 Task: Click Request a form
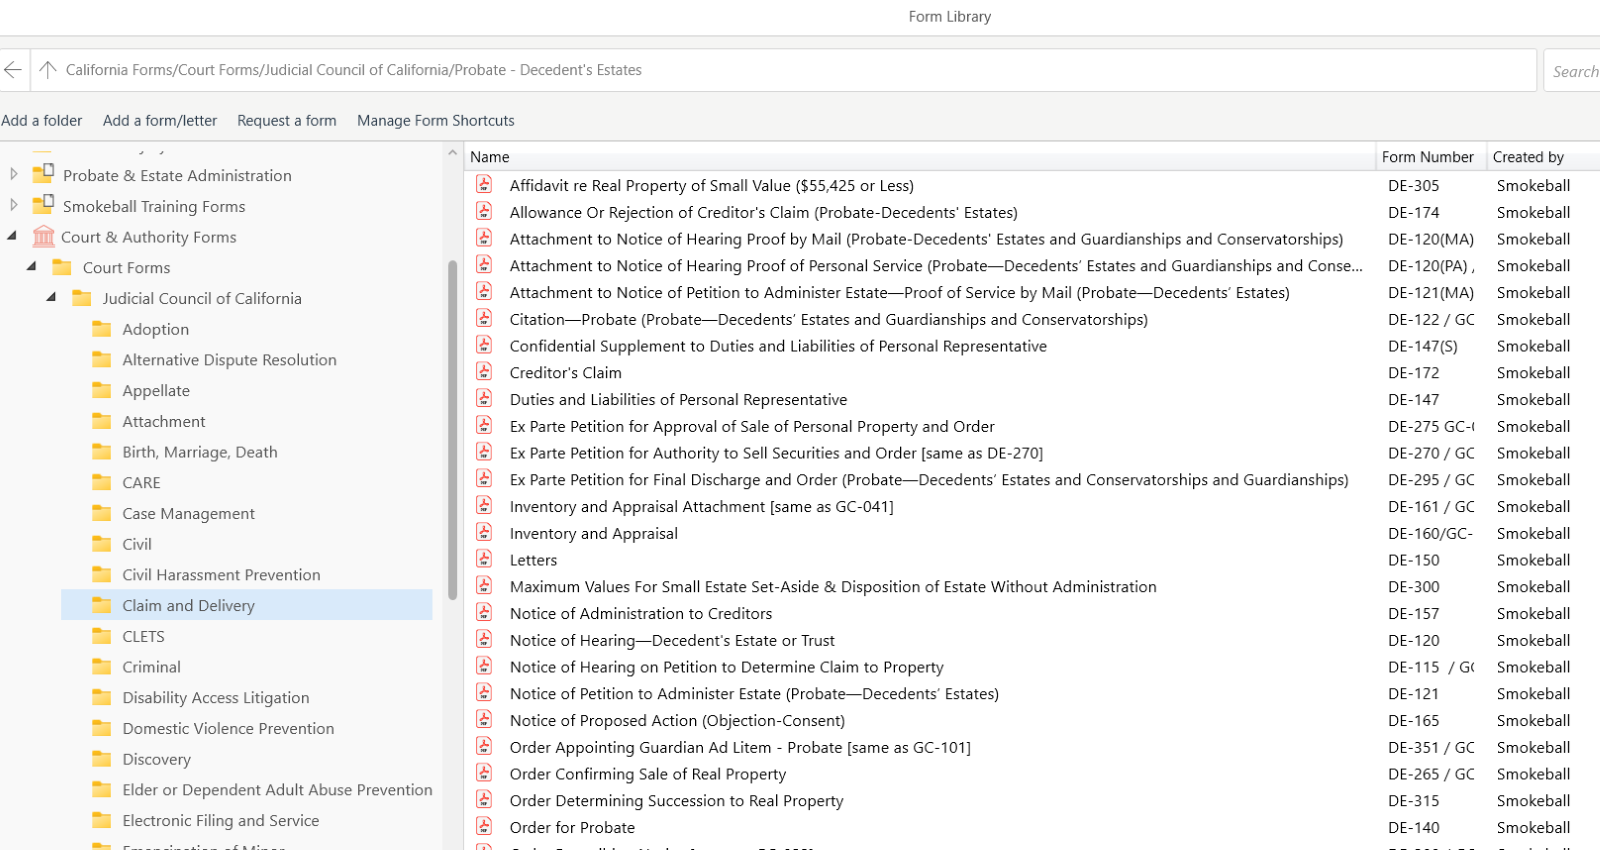tap(287, 121)
